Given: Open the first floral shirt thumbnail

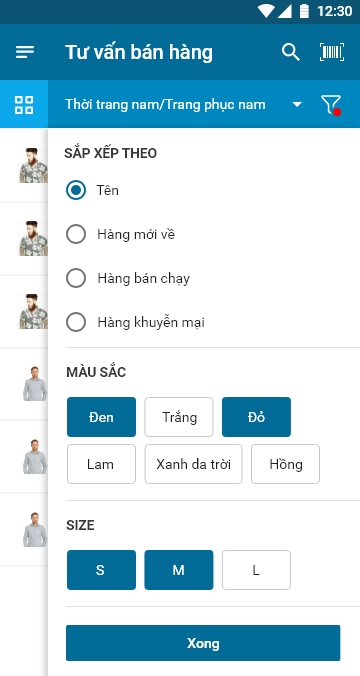Looking at the screenshot, I should pyautogui.click(x=34, y=165).
